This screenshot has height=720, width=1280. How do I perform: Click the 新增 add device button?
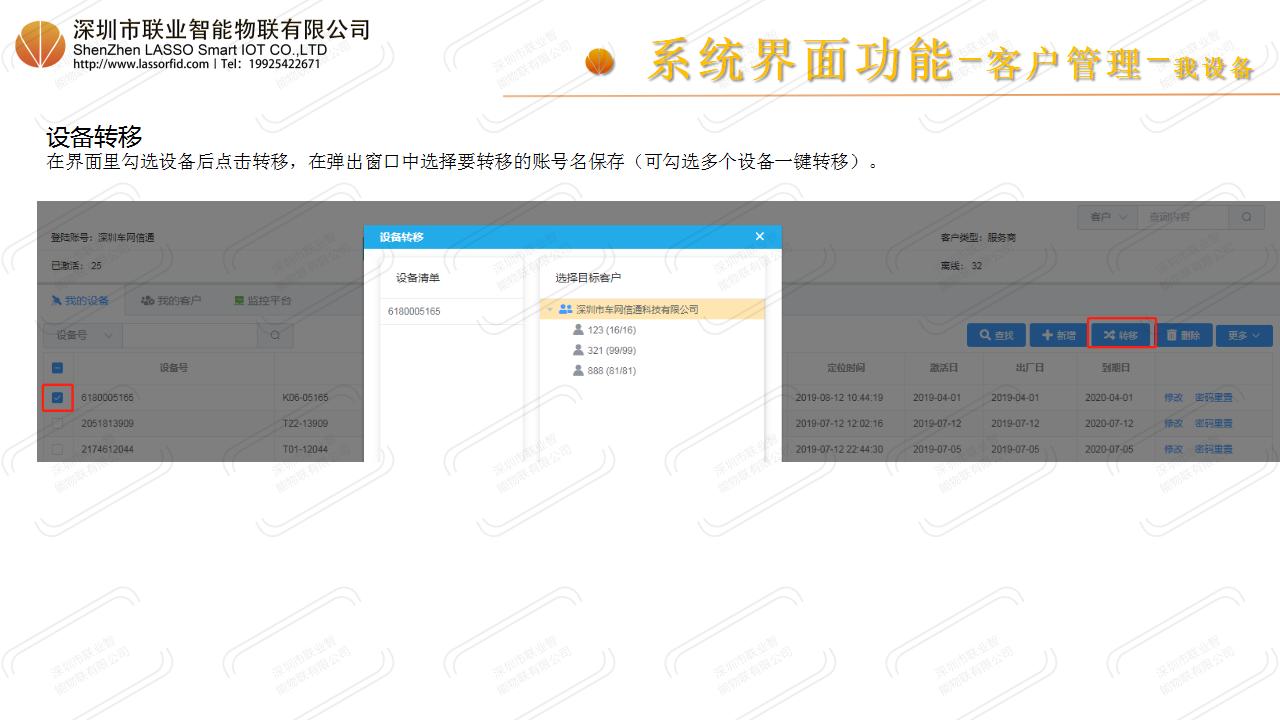(1058, 335)
